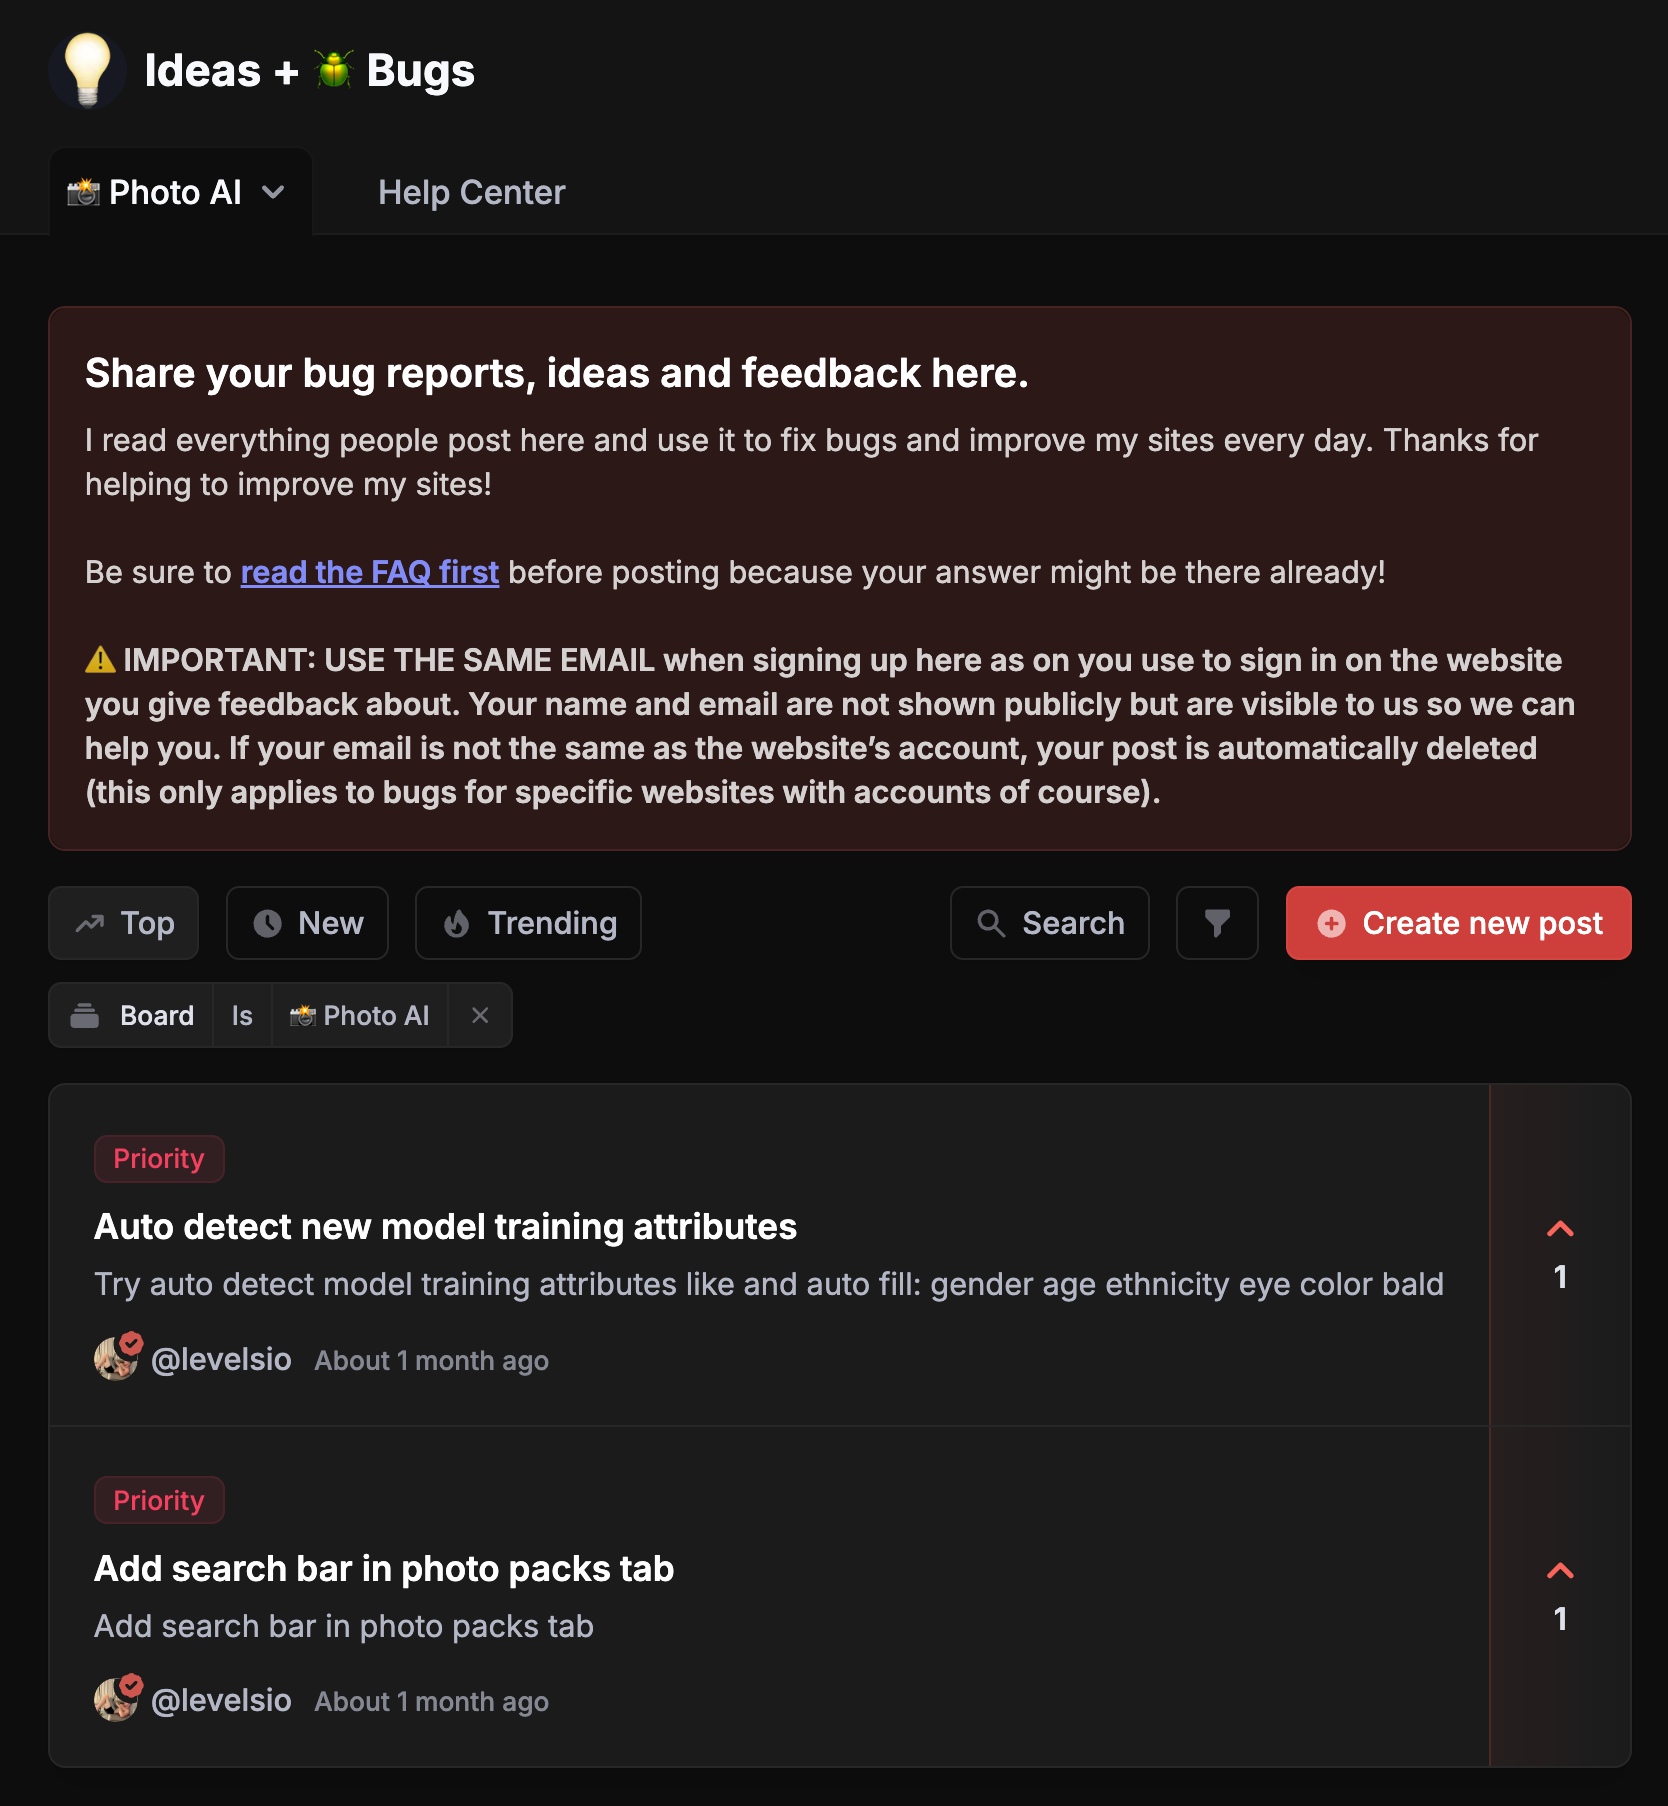
Task: Open 'Add search bar in photo packs tab' post
Action: 384,1569
